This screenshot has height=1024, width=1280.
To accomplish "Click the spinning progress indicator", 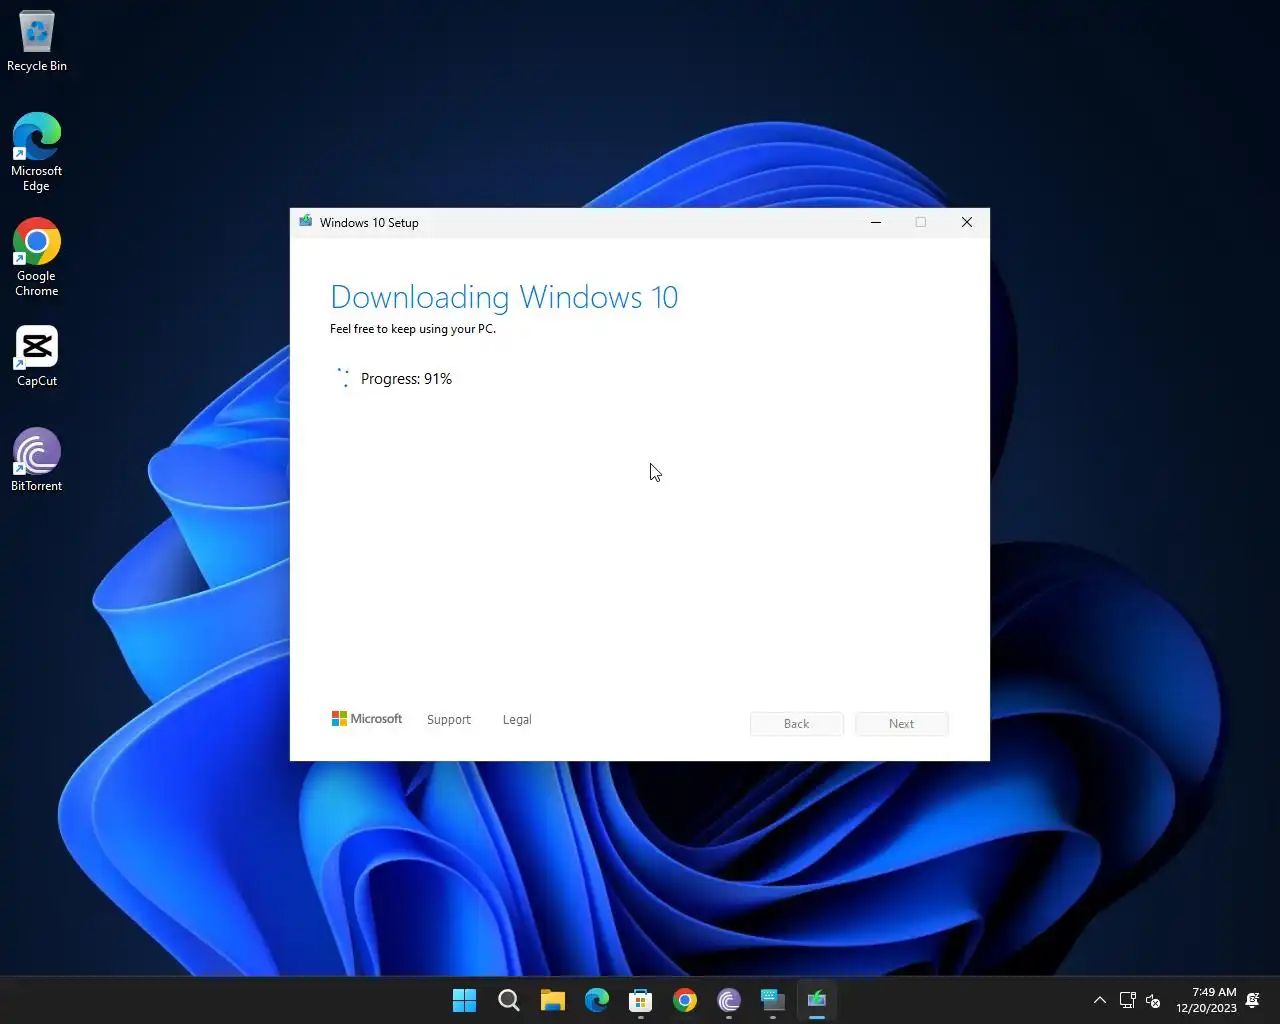I will click(343, 378).
